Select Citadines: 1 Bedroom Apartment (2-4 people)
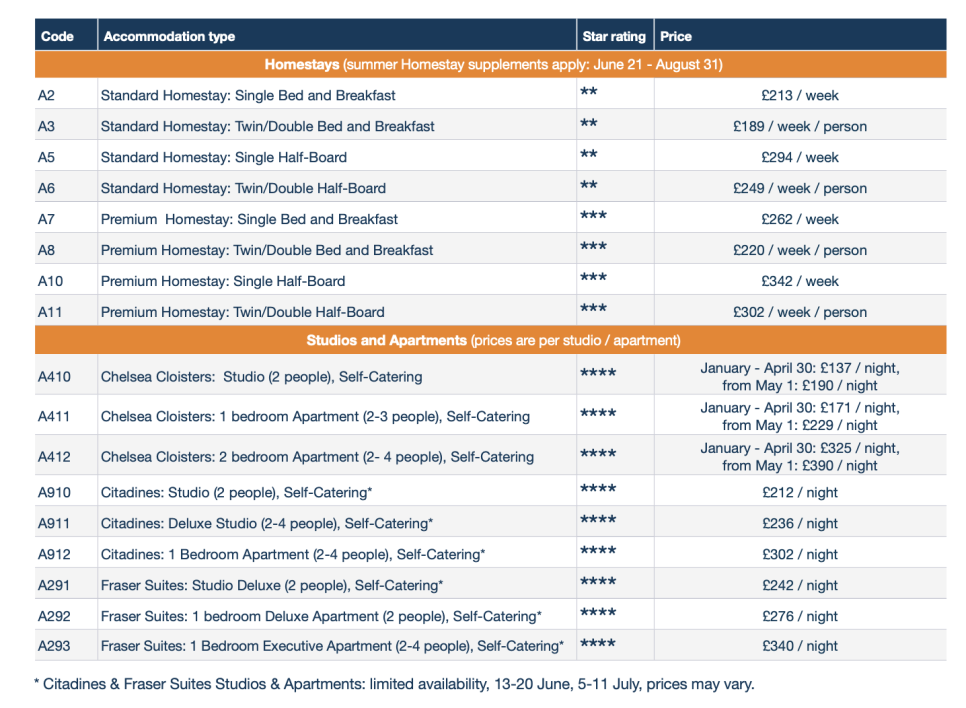966x708 pixels. pyautogui.click(x=293, y=554)
